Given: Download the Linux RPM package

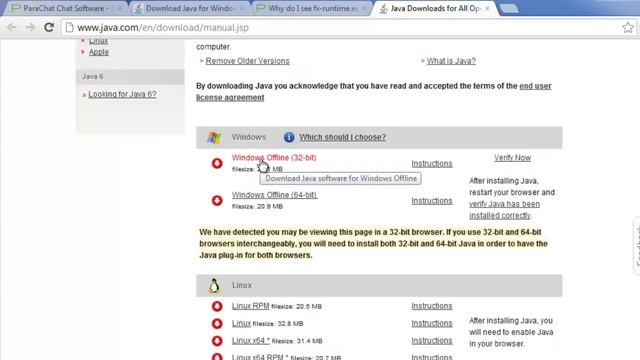Looking at the screenshot, I should (251, 306).
